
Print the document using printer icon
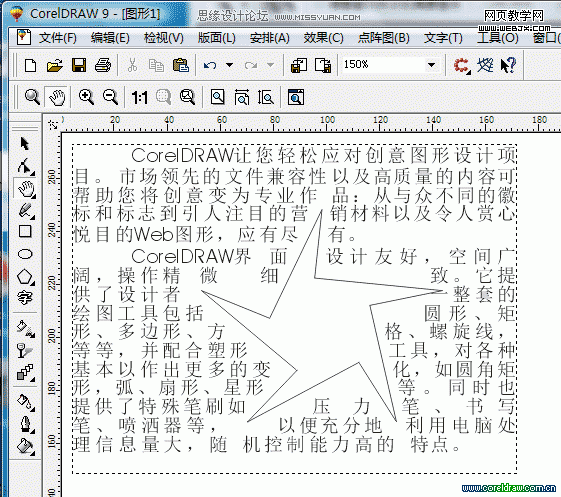[x=103, y=65]
